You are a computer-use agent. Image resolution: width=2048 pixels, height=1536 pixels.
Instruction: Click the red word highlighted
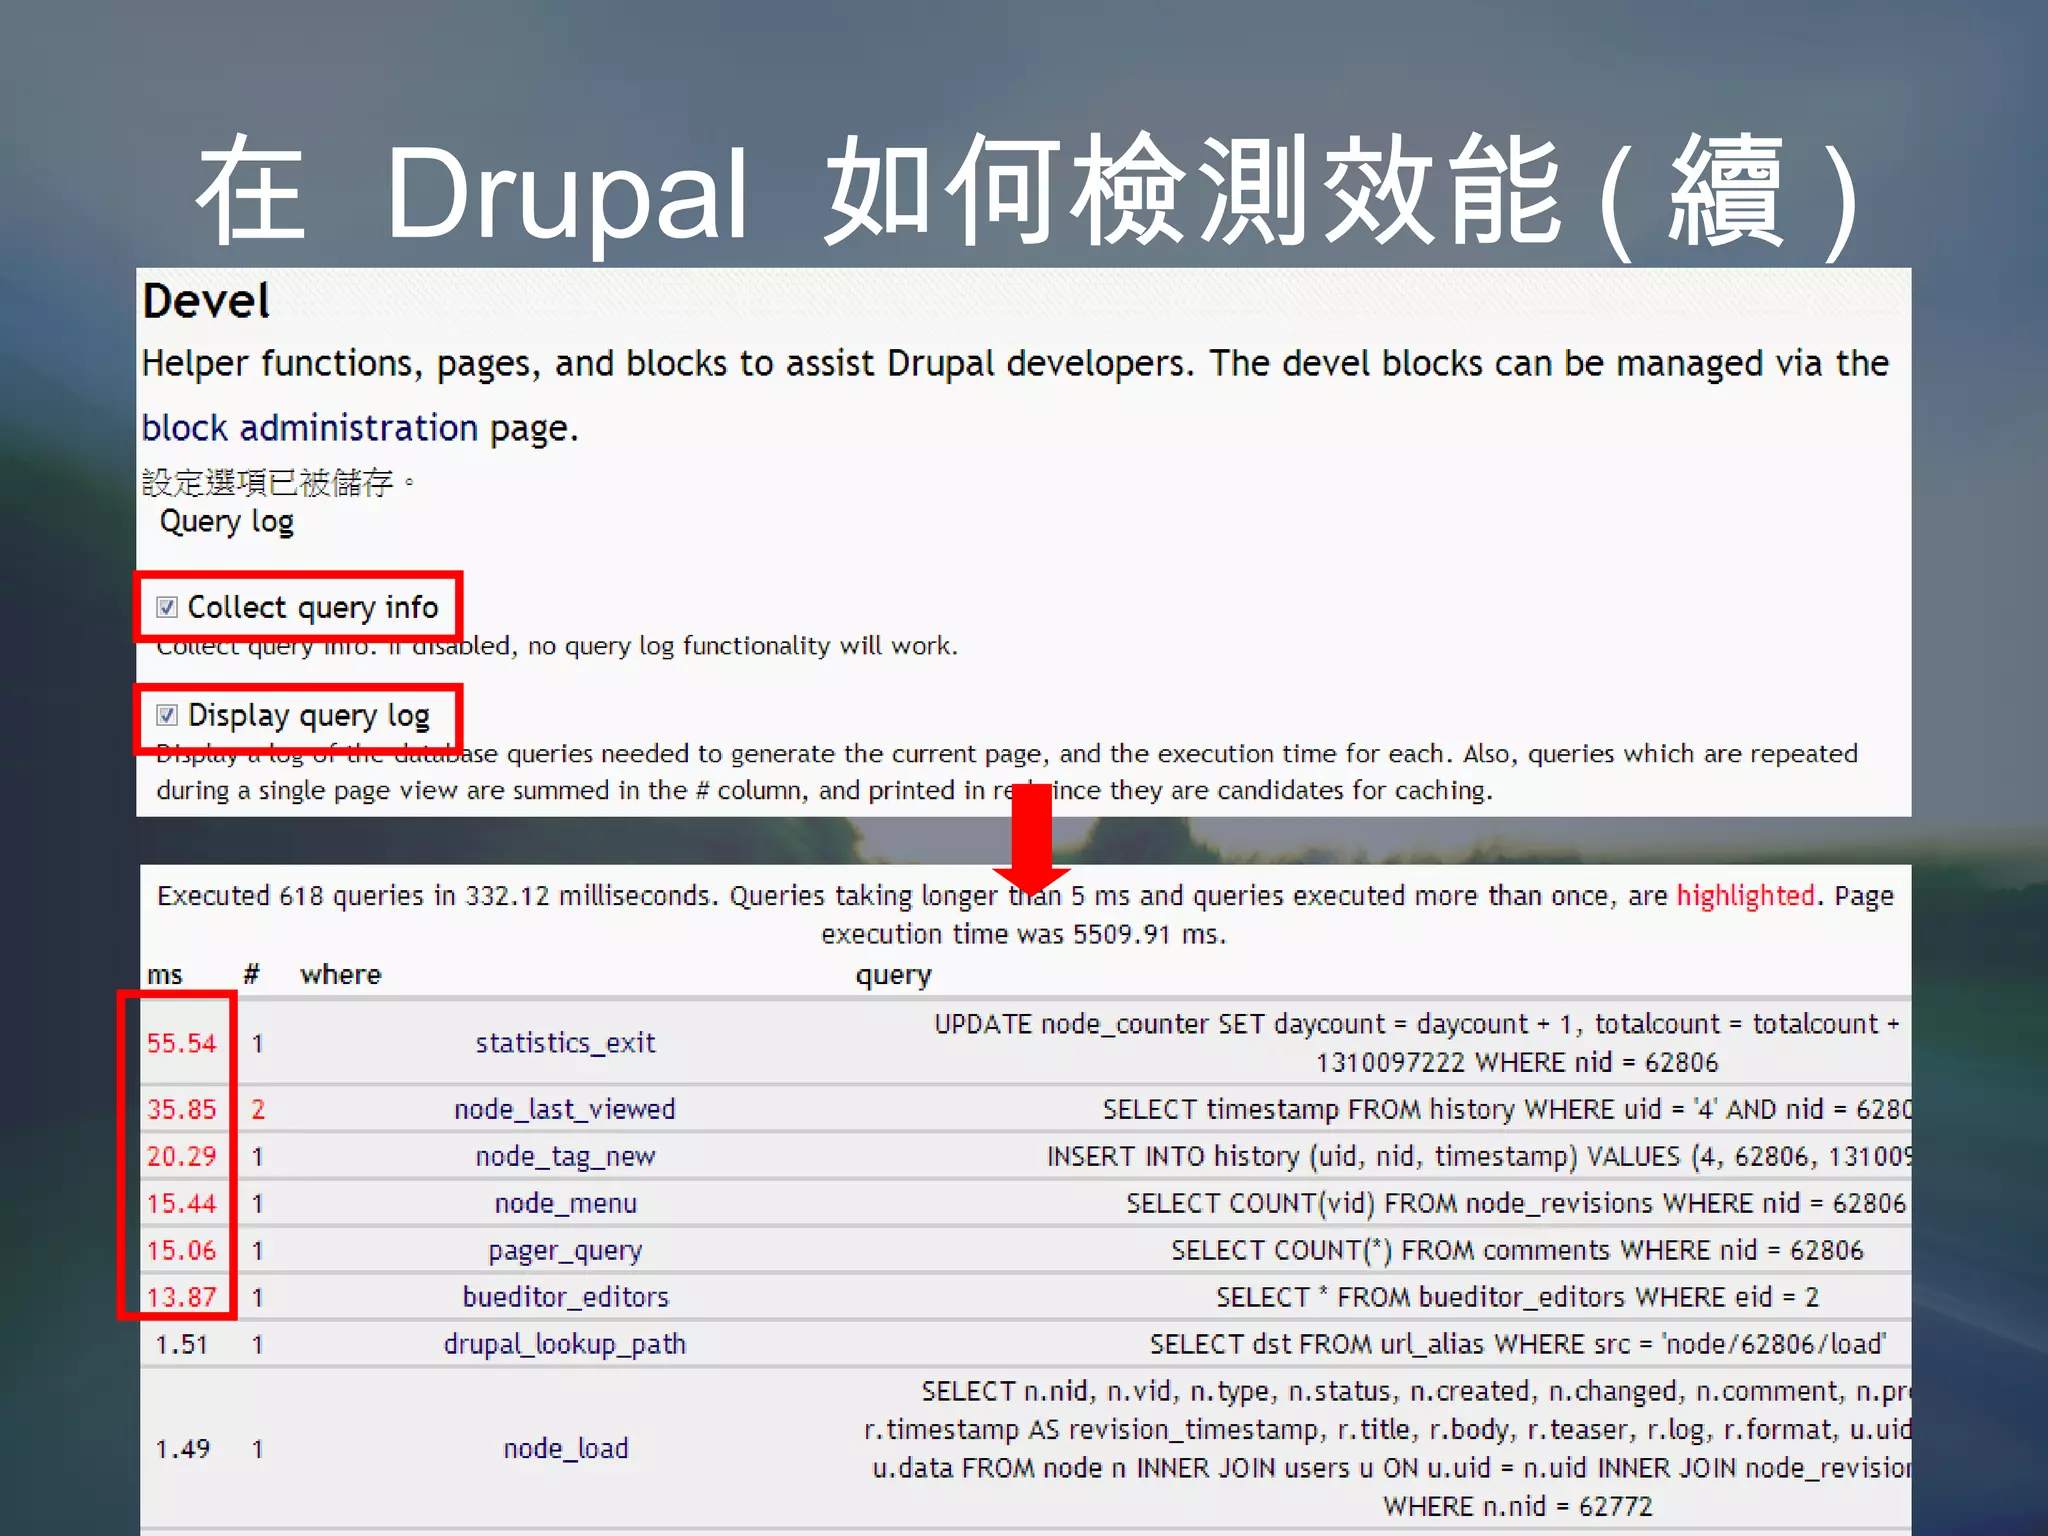1745,896
